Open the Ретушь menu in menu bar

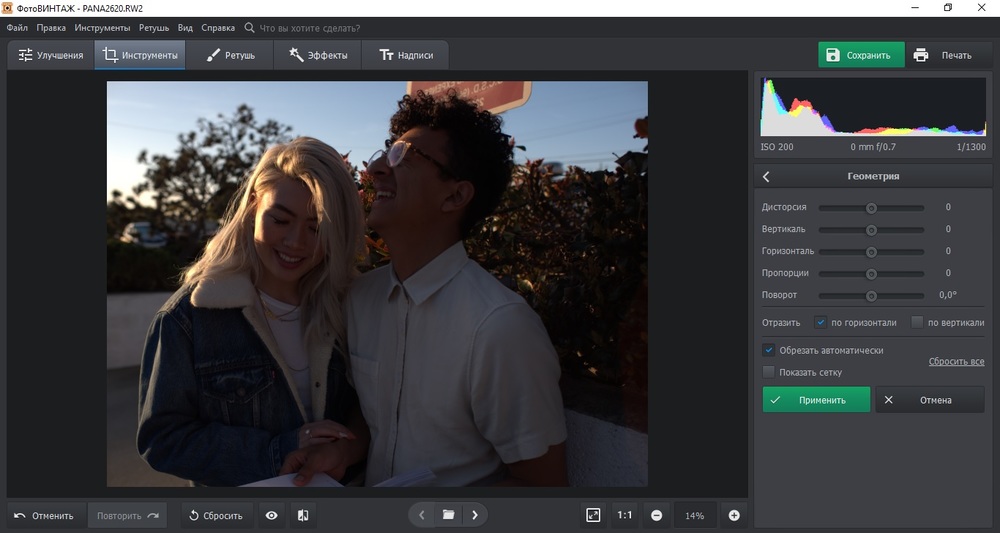tap(153, 28)
